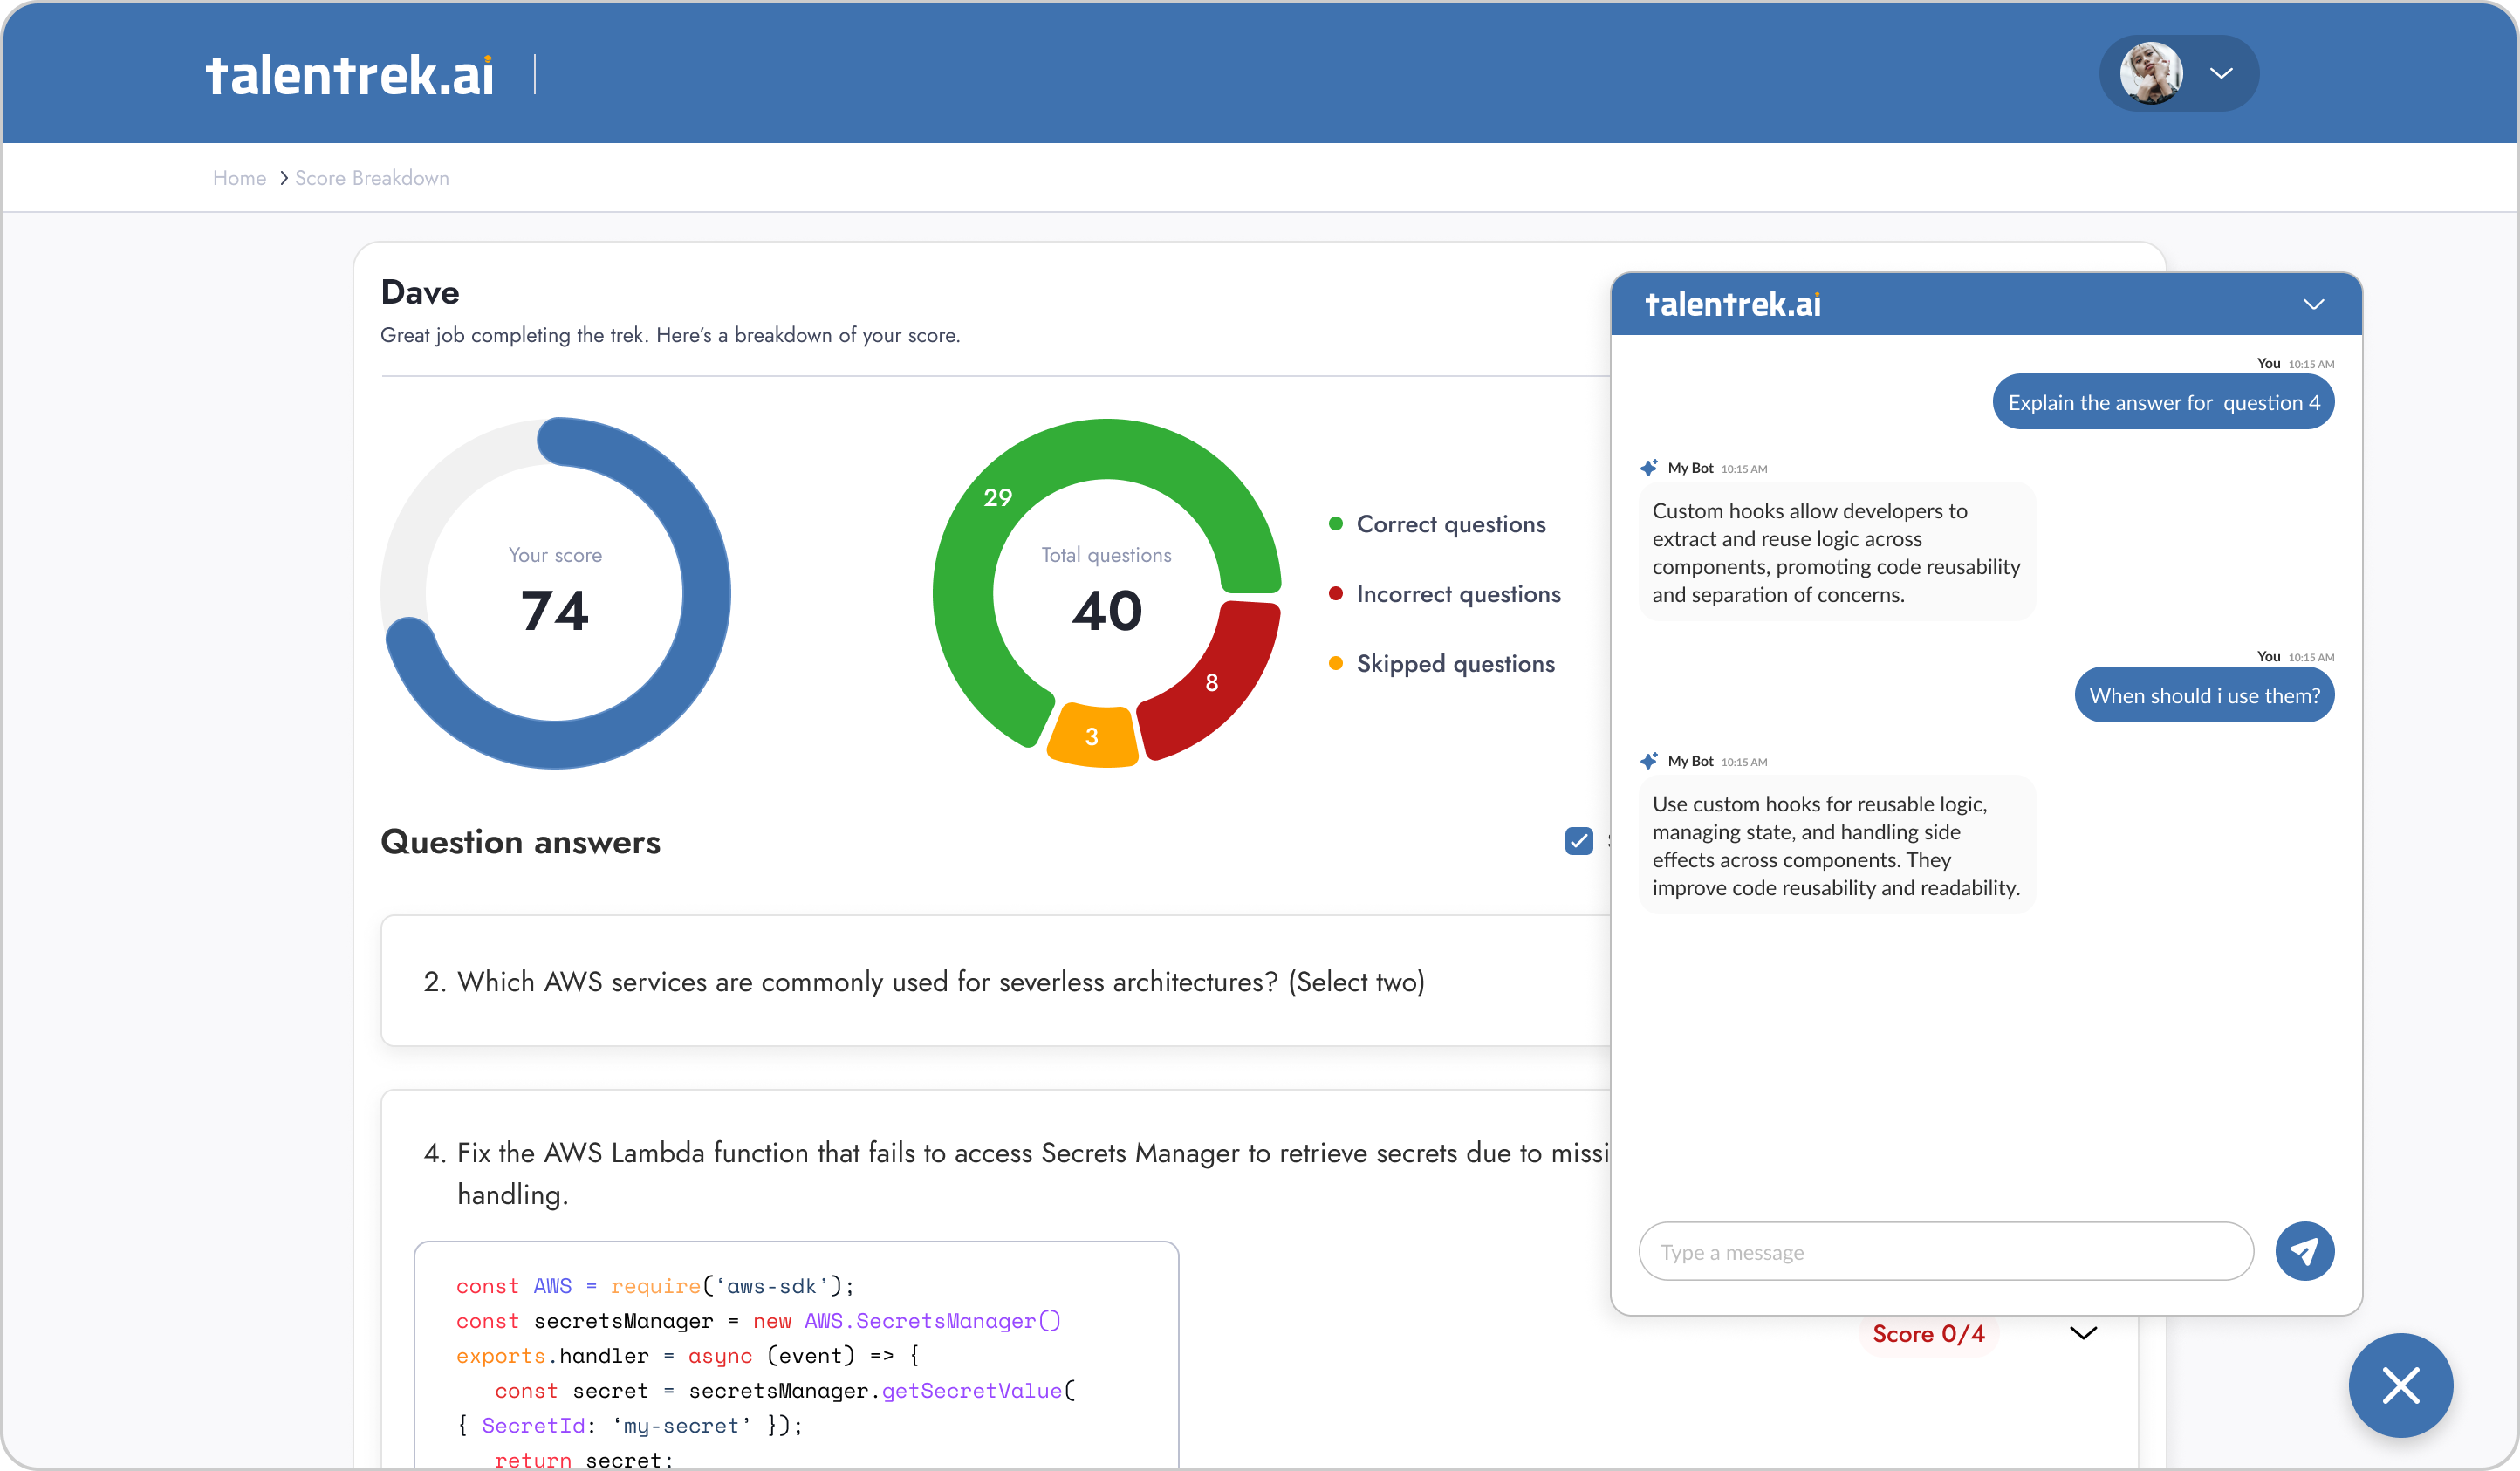
Task: Click the user profile avatar picture
Action: pyautogui.click(x=2150, y=73)
